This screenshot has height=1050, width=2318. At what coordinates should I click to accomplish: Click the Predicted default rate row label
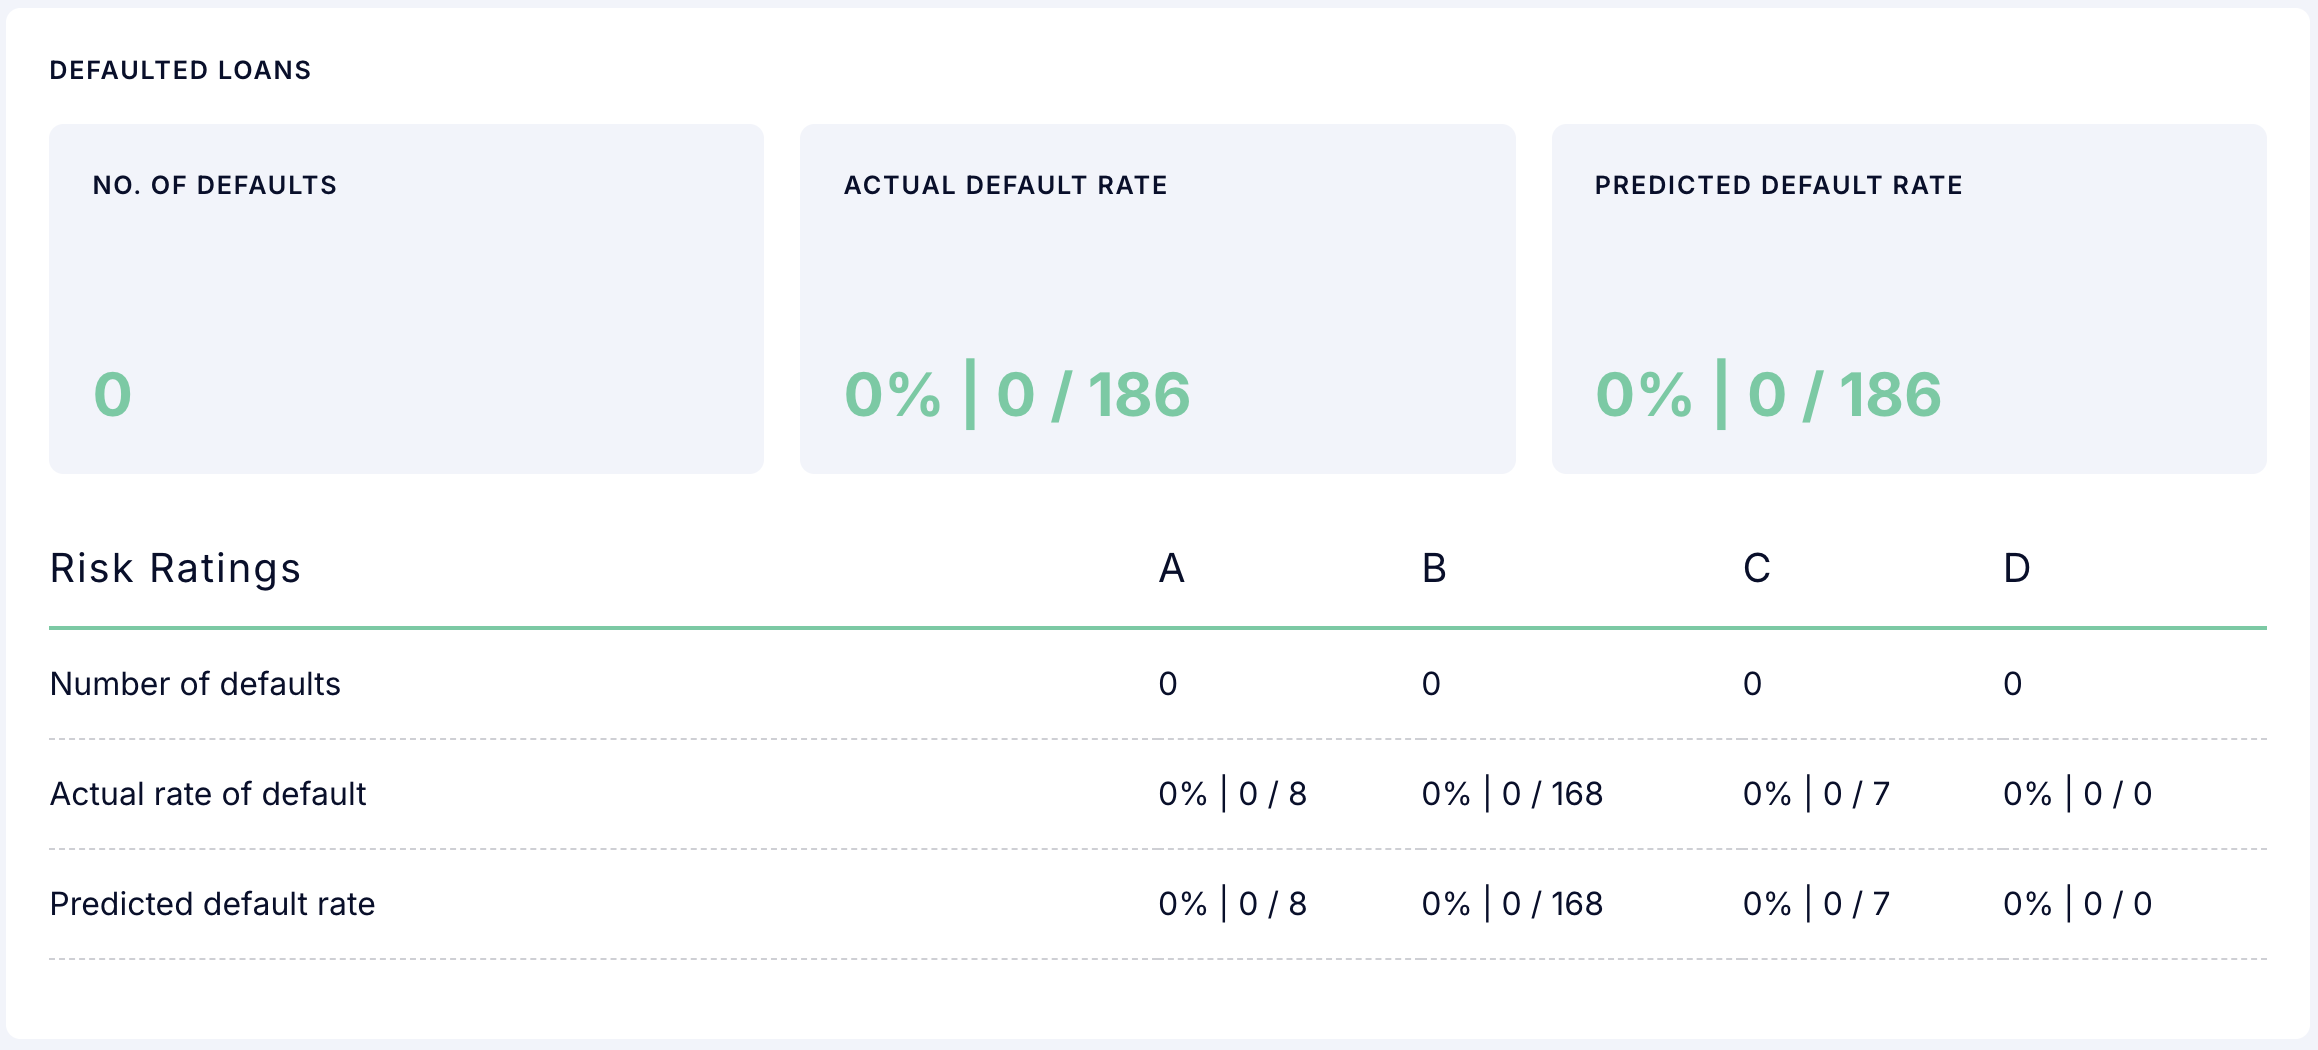(x=212, y=904)
